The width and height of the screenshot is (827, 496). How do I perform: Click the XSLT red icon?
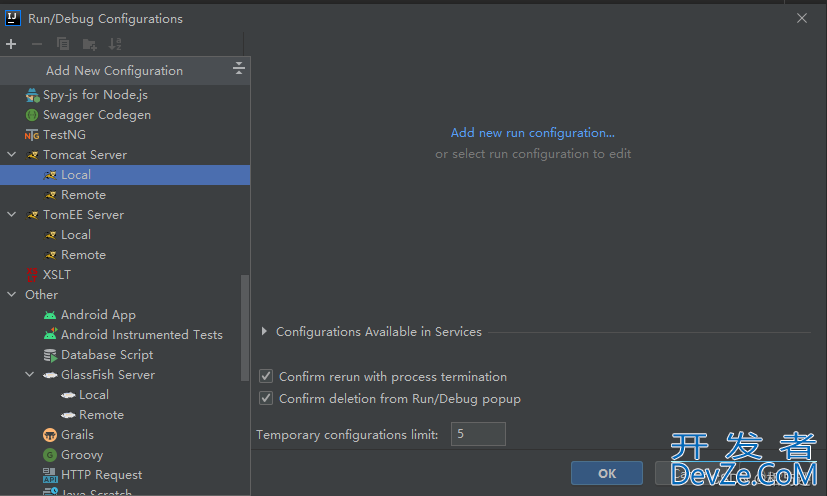click(x=32, y=275)
